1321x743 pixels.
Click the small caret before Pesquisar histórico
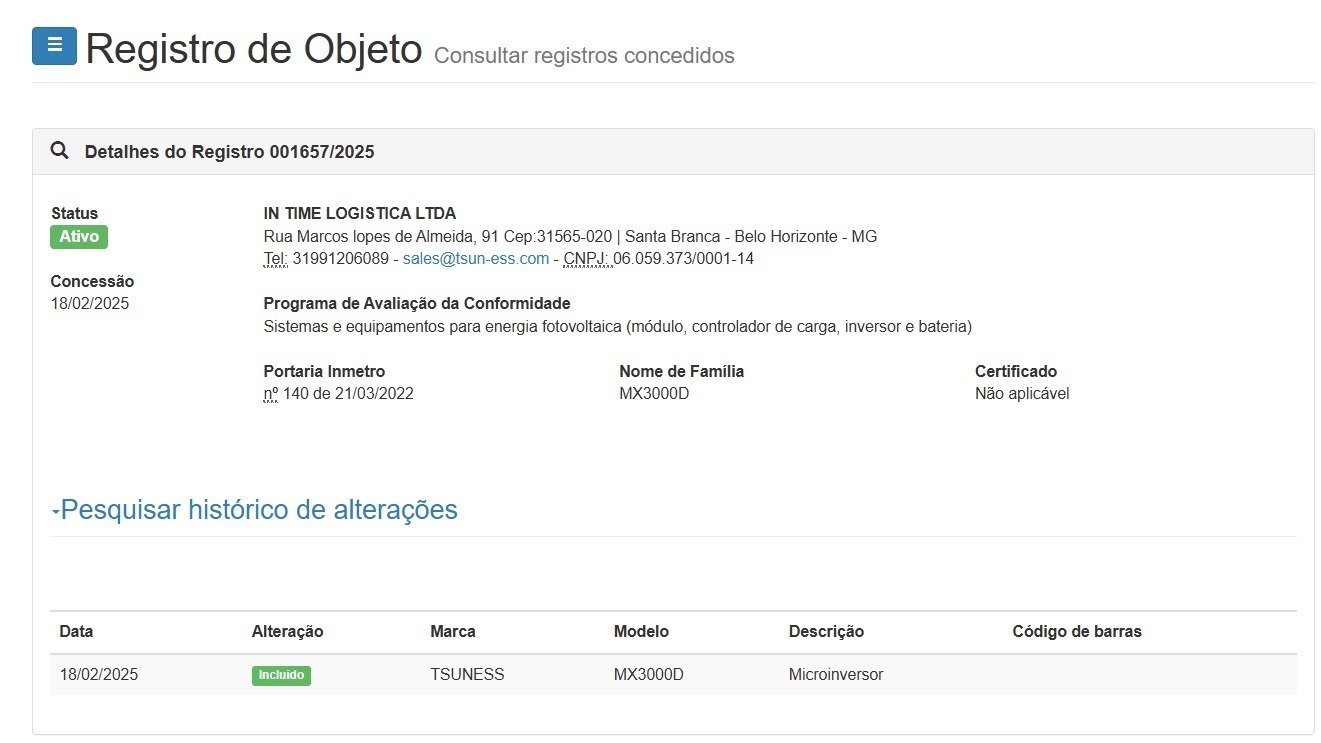[x=55, y=512]
